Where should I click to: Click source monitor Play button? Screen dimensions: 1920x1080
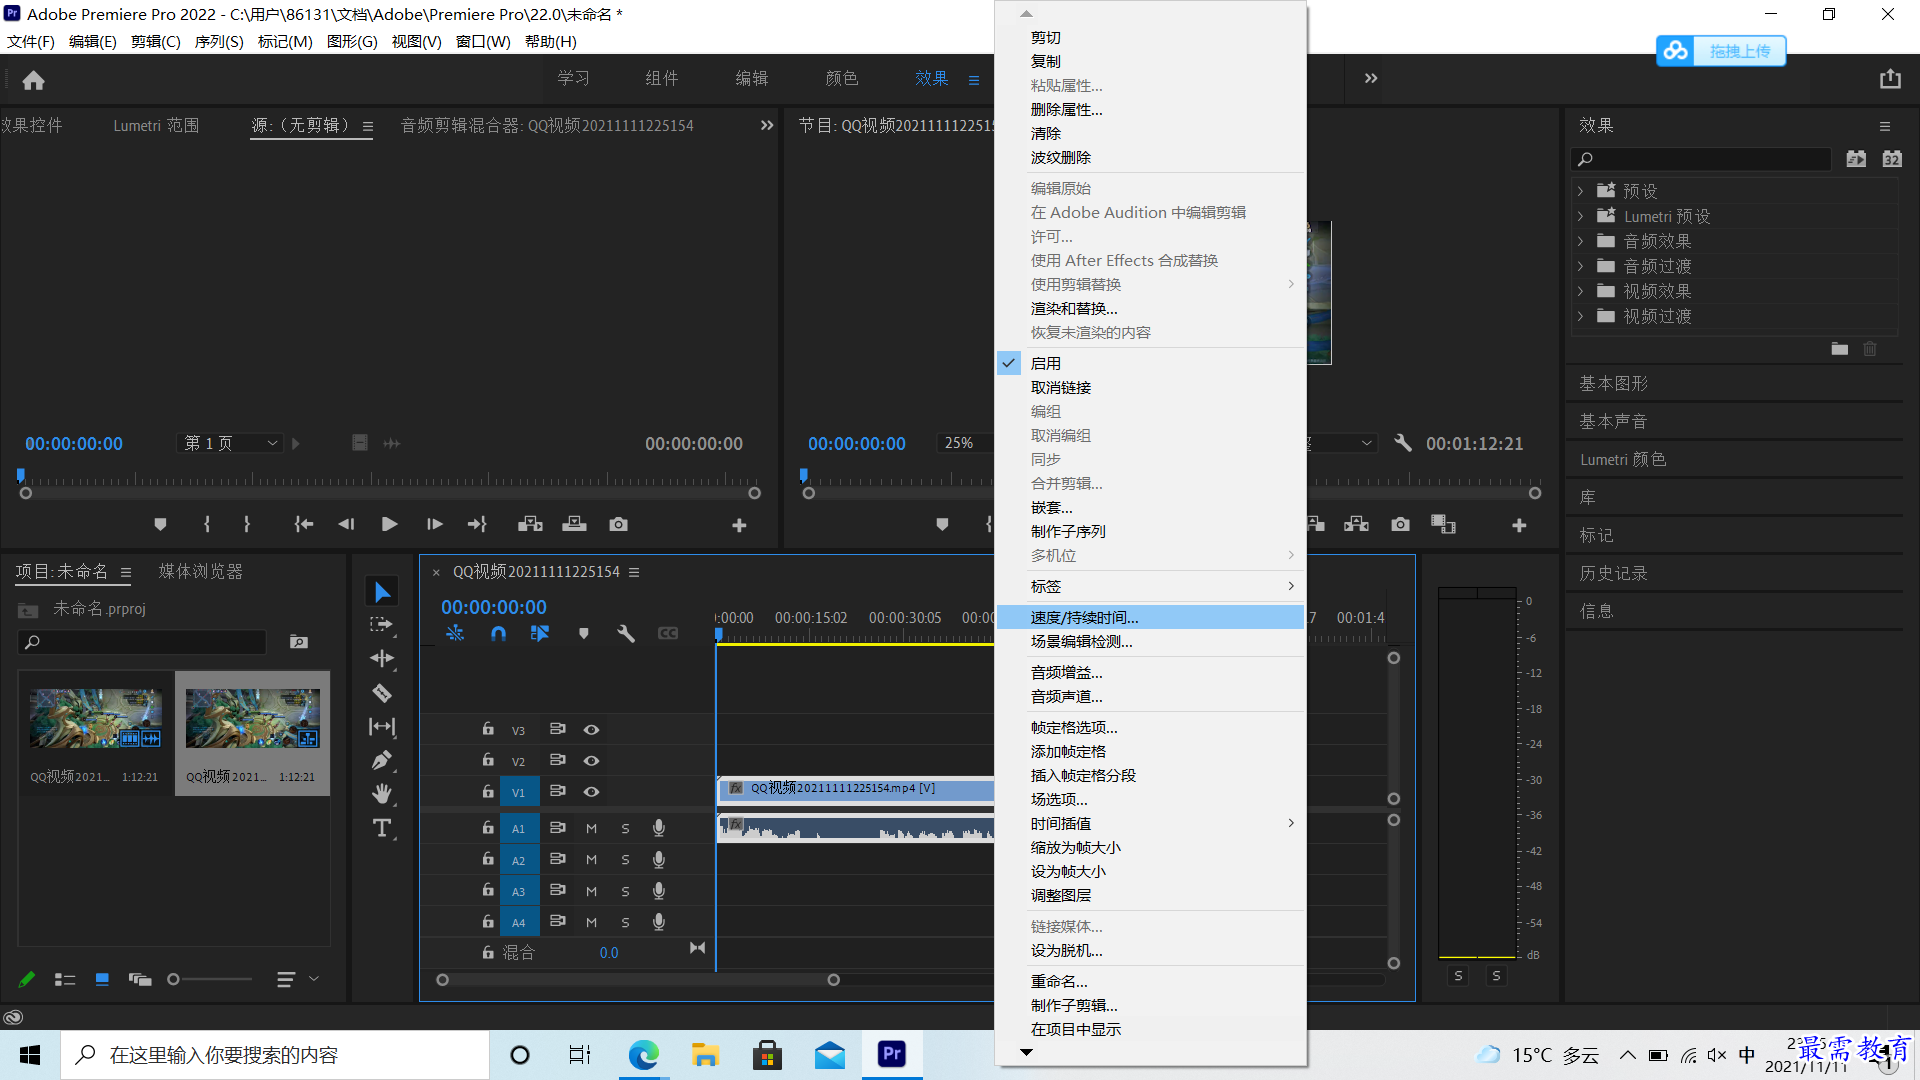(390, 524)
